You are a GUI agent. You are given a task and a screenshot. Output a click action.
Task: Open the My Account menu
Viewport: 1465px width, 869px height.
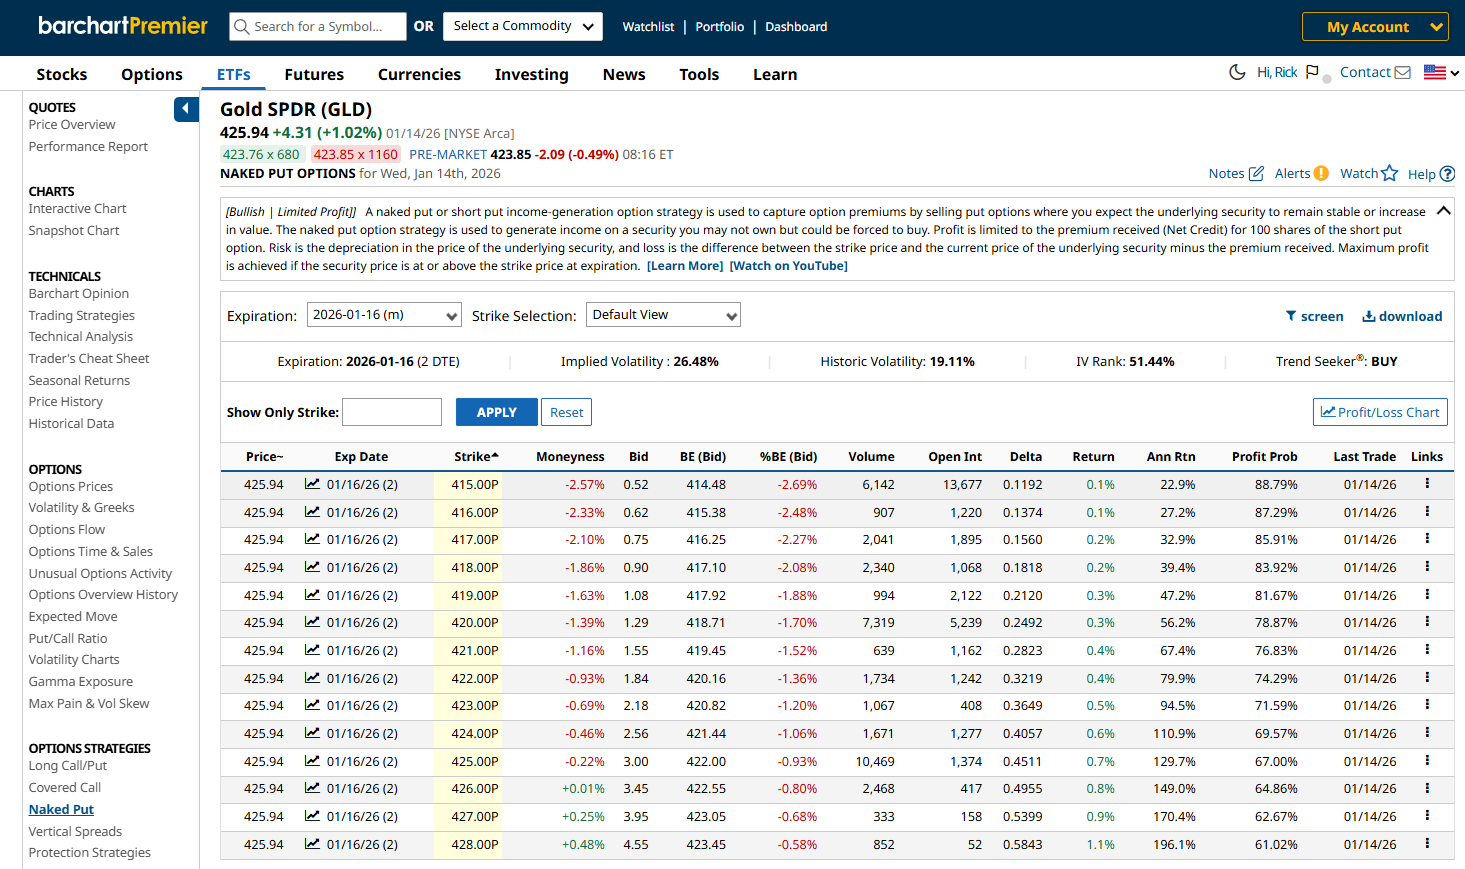pyautogui.click(x=1374, y=27)
